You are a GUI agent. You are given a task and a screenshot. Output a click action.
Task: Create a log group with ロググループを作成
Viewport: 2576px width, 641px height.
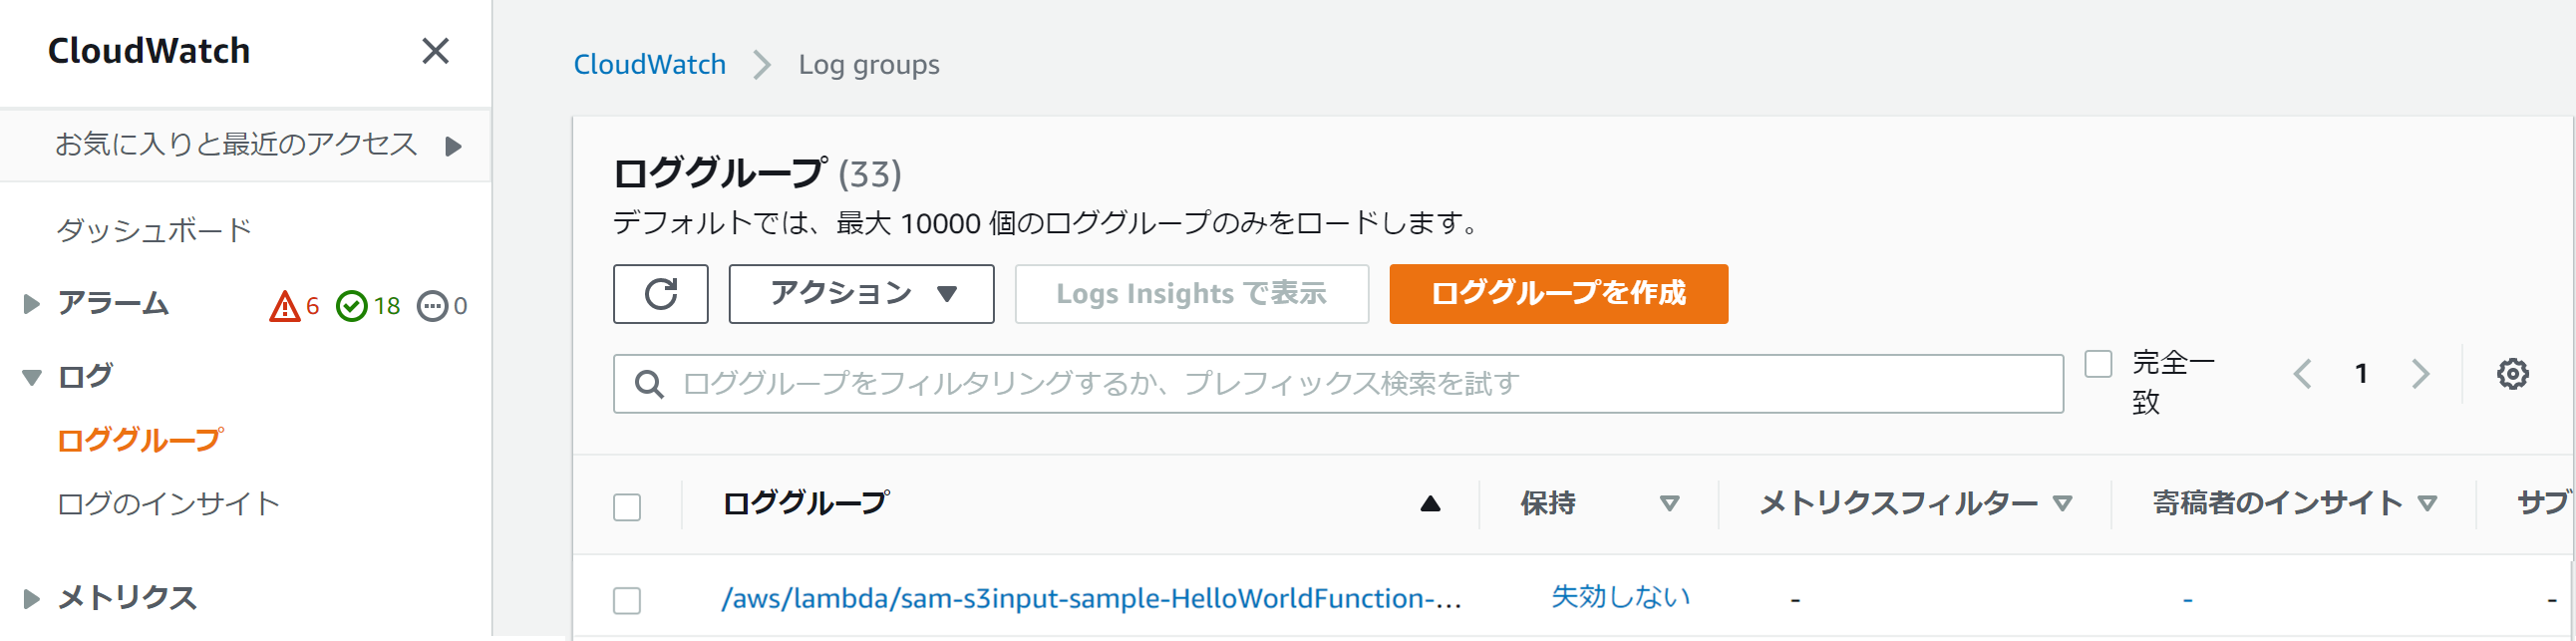coord(1556,294)
